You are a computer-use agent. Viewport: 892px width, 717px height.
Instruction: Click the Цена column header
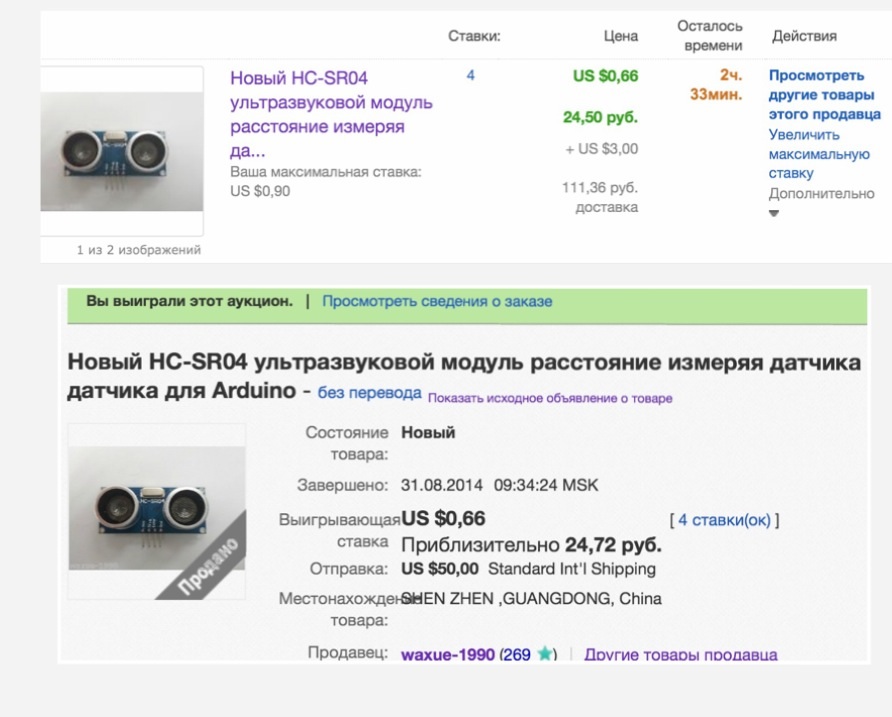pos(621,36)
